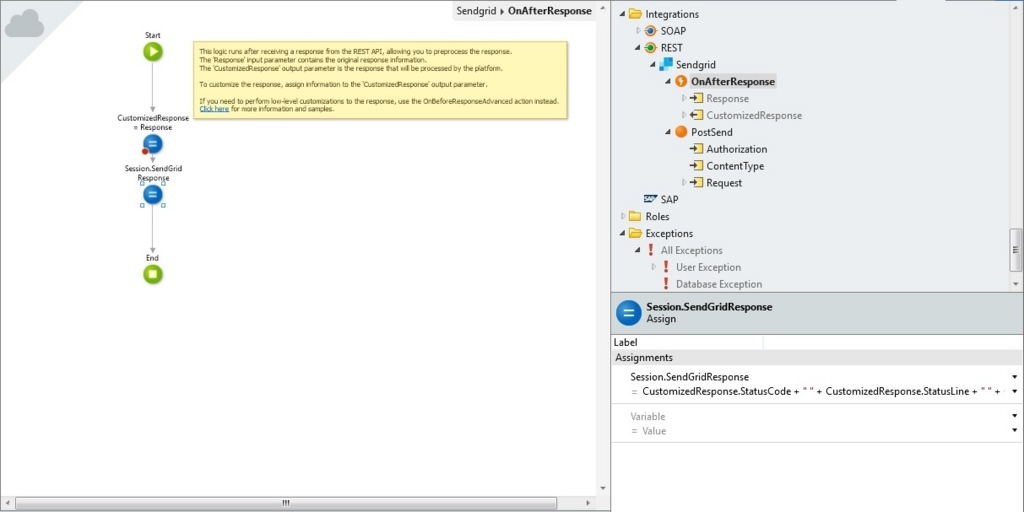1024x512 pixels.
Task: Click the Authorization parameter icon
Action: coord(696,149)
